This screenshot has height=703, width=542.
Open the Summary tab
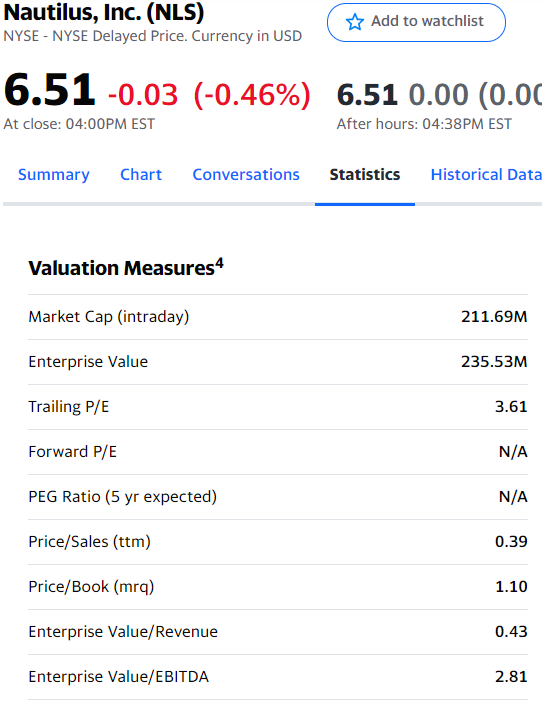point(54,174)
